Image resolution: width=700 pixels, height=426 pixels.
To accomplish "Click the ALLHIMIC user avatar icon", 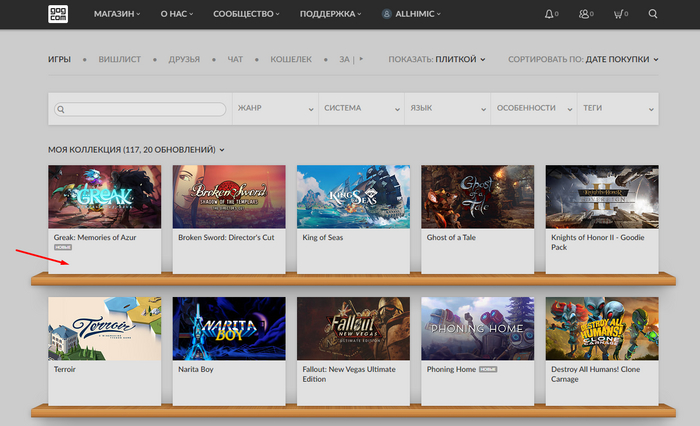I will tap(387, 15).
